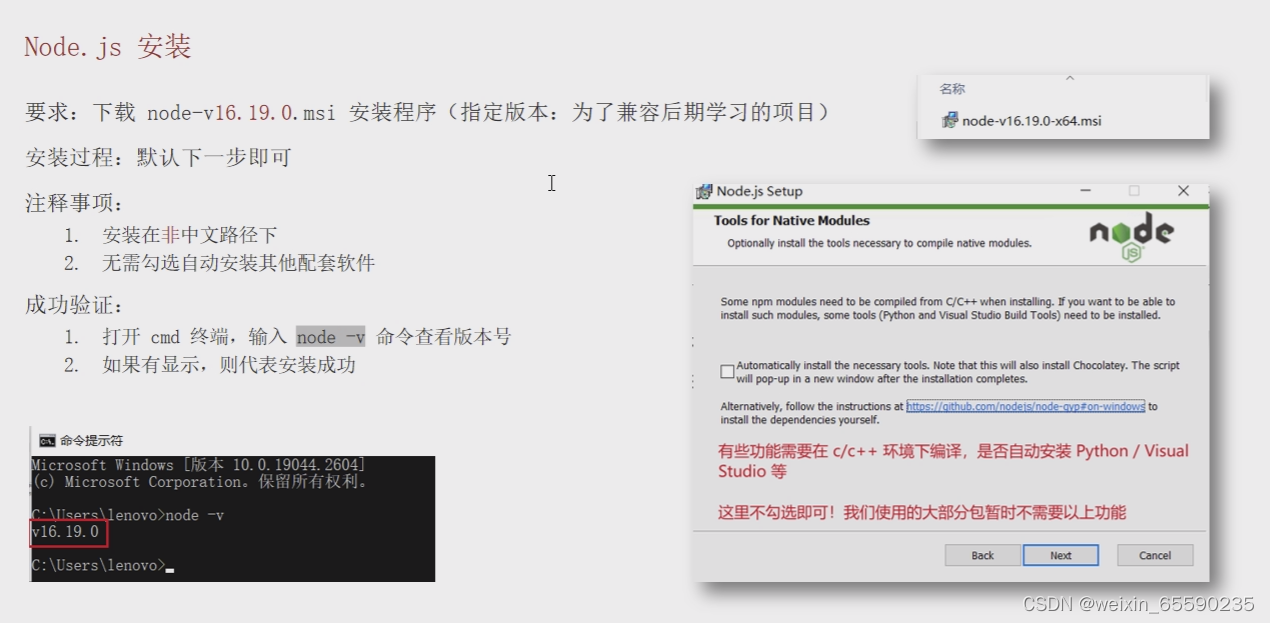
Task: Click the C:\Users\lenovo> prompt cursor line
Action: click(102, 566)
